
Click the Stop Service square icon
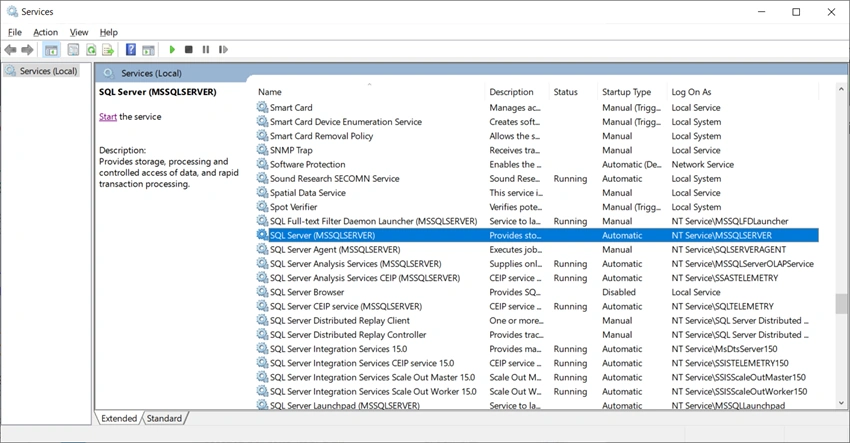tap(189, 49)
